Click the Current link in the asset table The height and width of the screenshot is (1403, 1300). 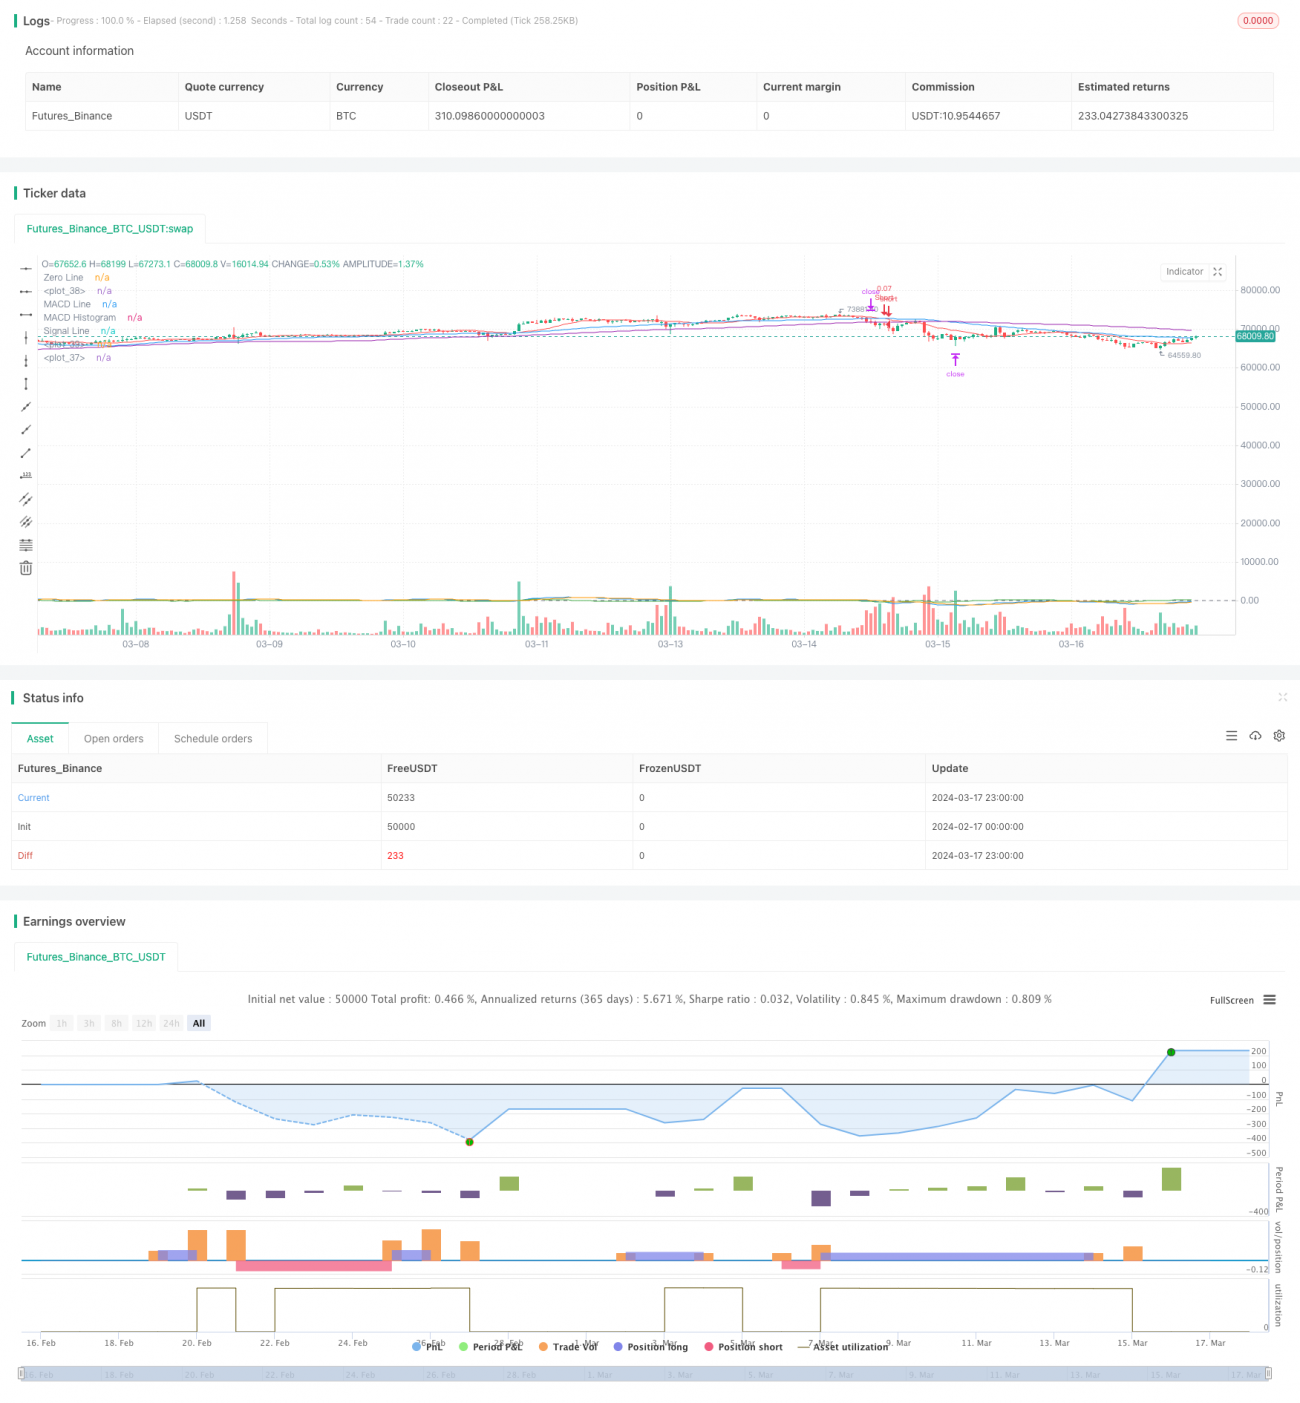point(33,797)
